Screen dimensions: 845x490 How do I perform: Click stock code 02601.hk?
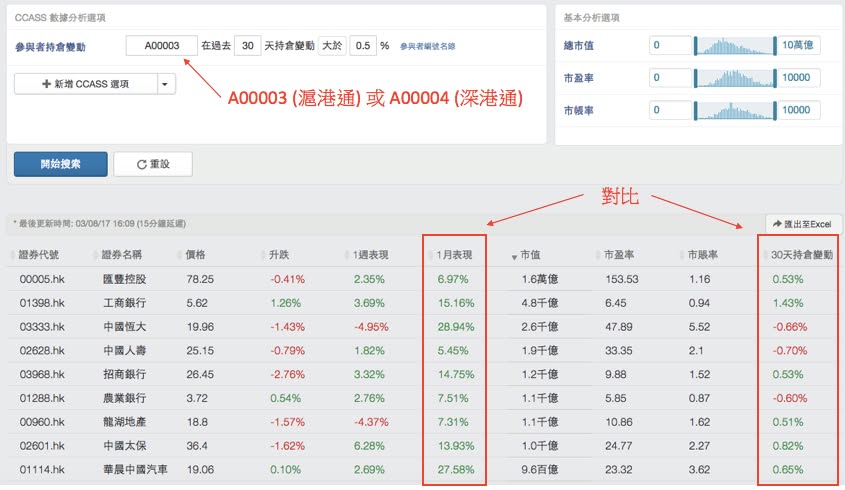click(42, 446)
